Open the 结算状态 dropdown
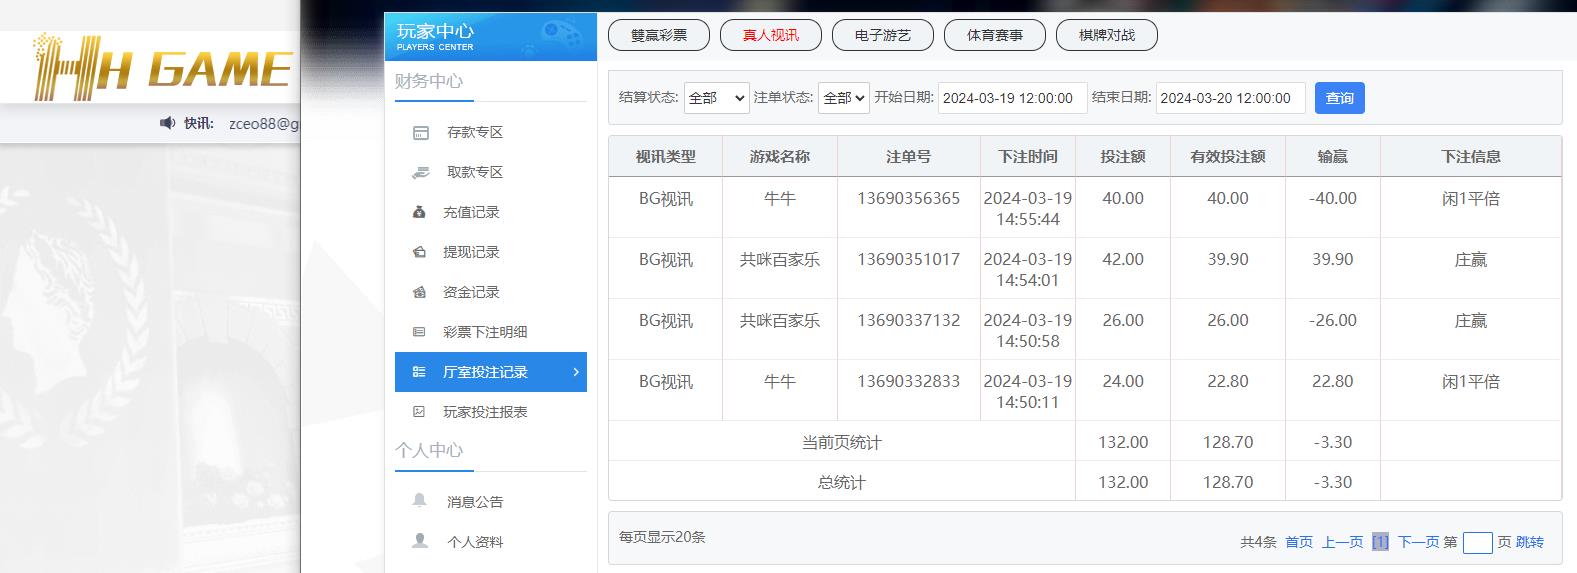 [716, 98]
